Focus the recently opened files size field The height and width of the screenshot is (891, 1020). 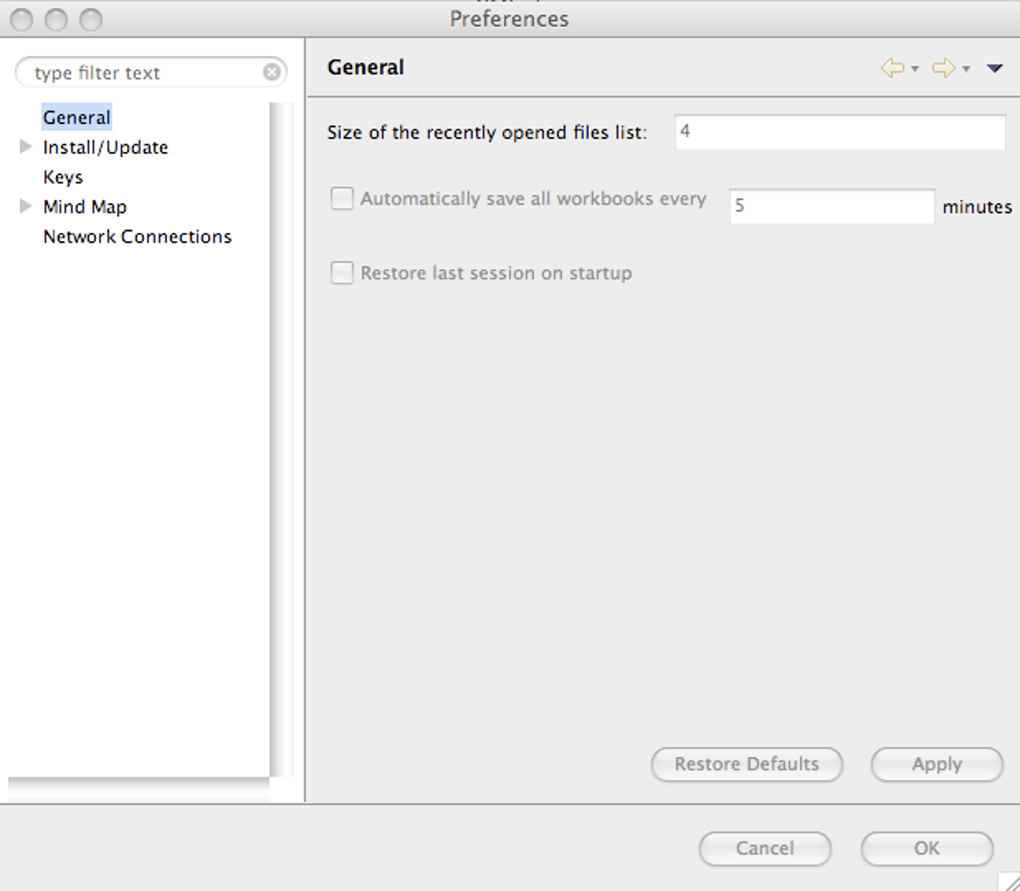click(839, 132)
